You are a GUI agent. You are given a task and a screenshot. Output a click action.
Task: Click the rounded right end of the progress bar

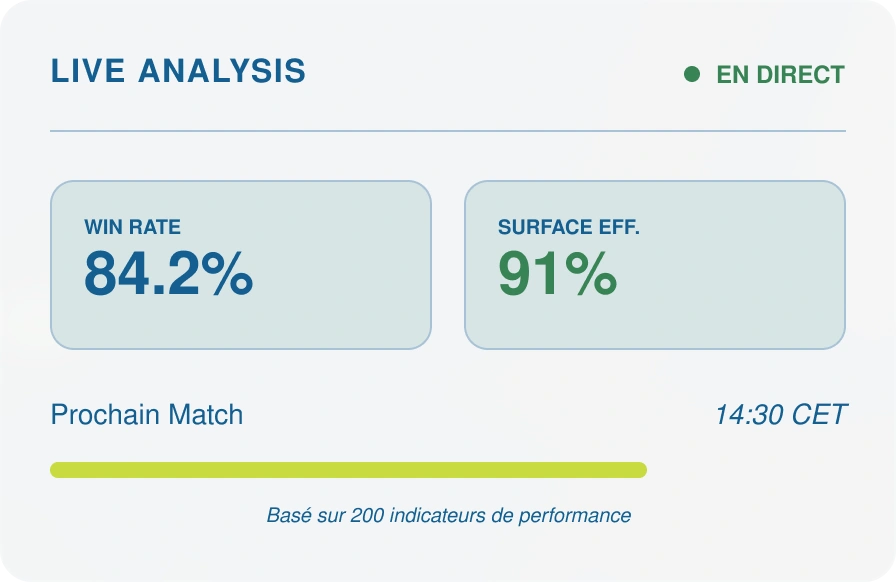tap(640, 470)
